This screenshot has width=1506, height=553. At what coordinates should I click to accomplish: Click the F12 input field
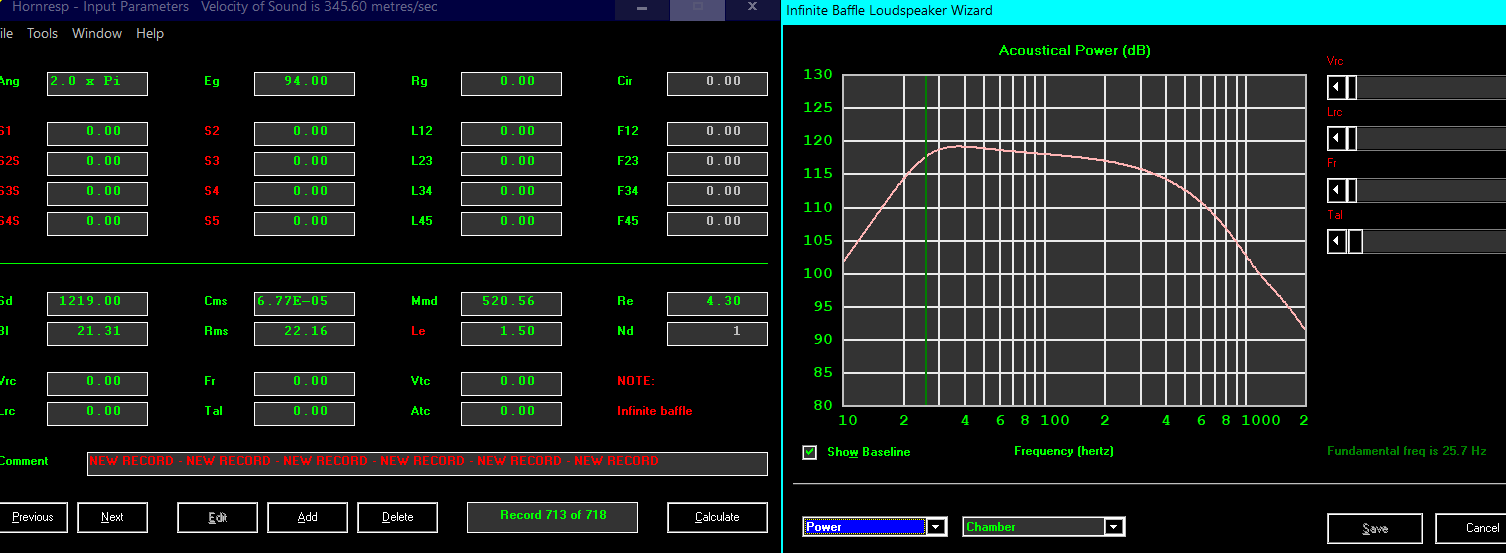[717, 133]
